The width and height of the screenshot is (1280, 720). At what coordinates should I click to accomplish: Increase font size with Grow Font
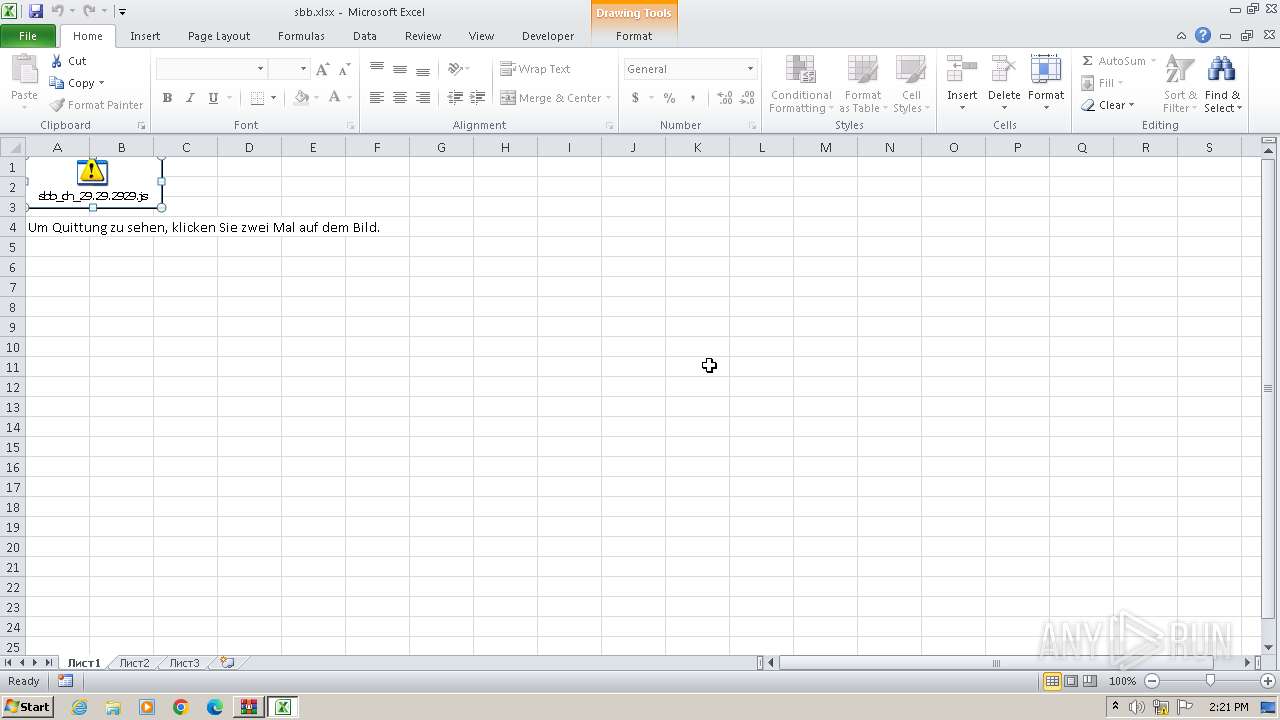point(322,69)
